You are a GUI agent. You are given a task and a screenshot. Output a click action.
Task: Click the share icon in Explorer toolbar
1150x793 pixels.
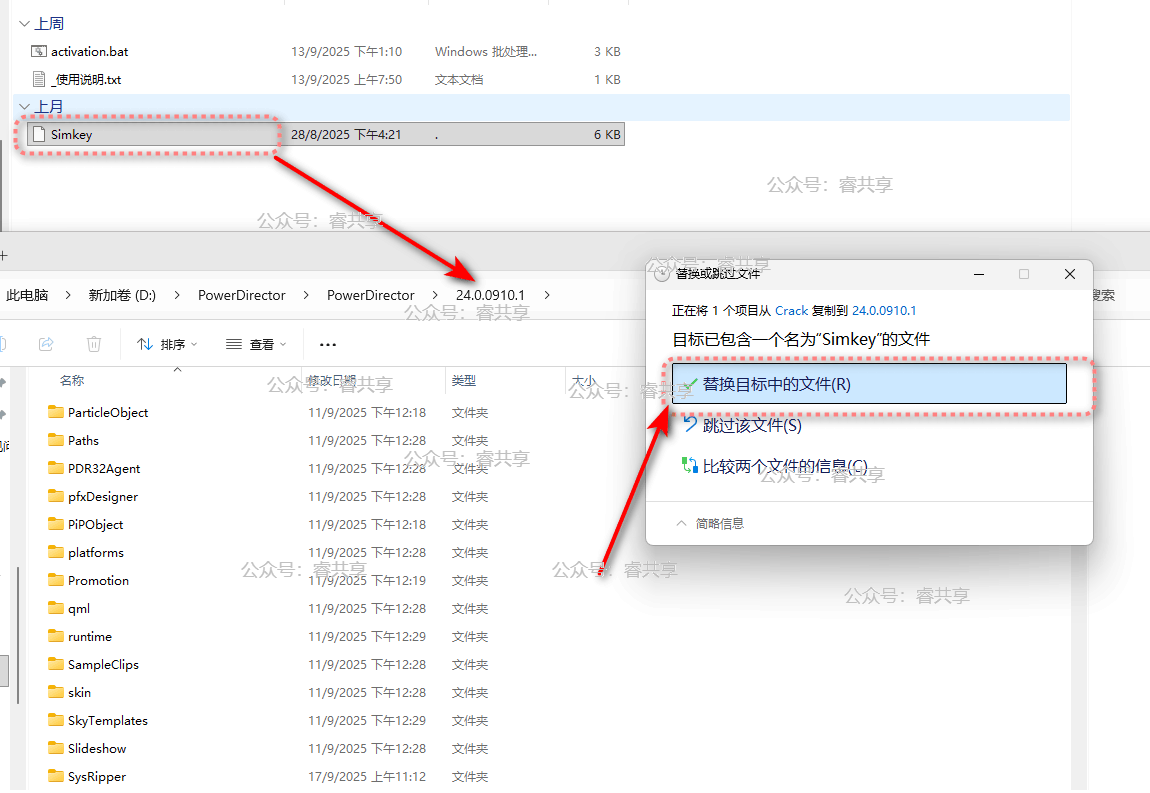pyautogui.click(x=46, y=344)
